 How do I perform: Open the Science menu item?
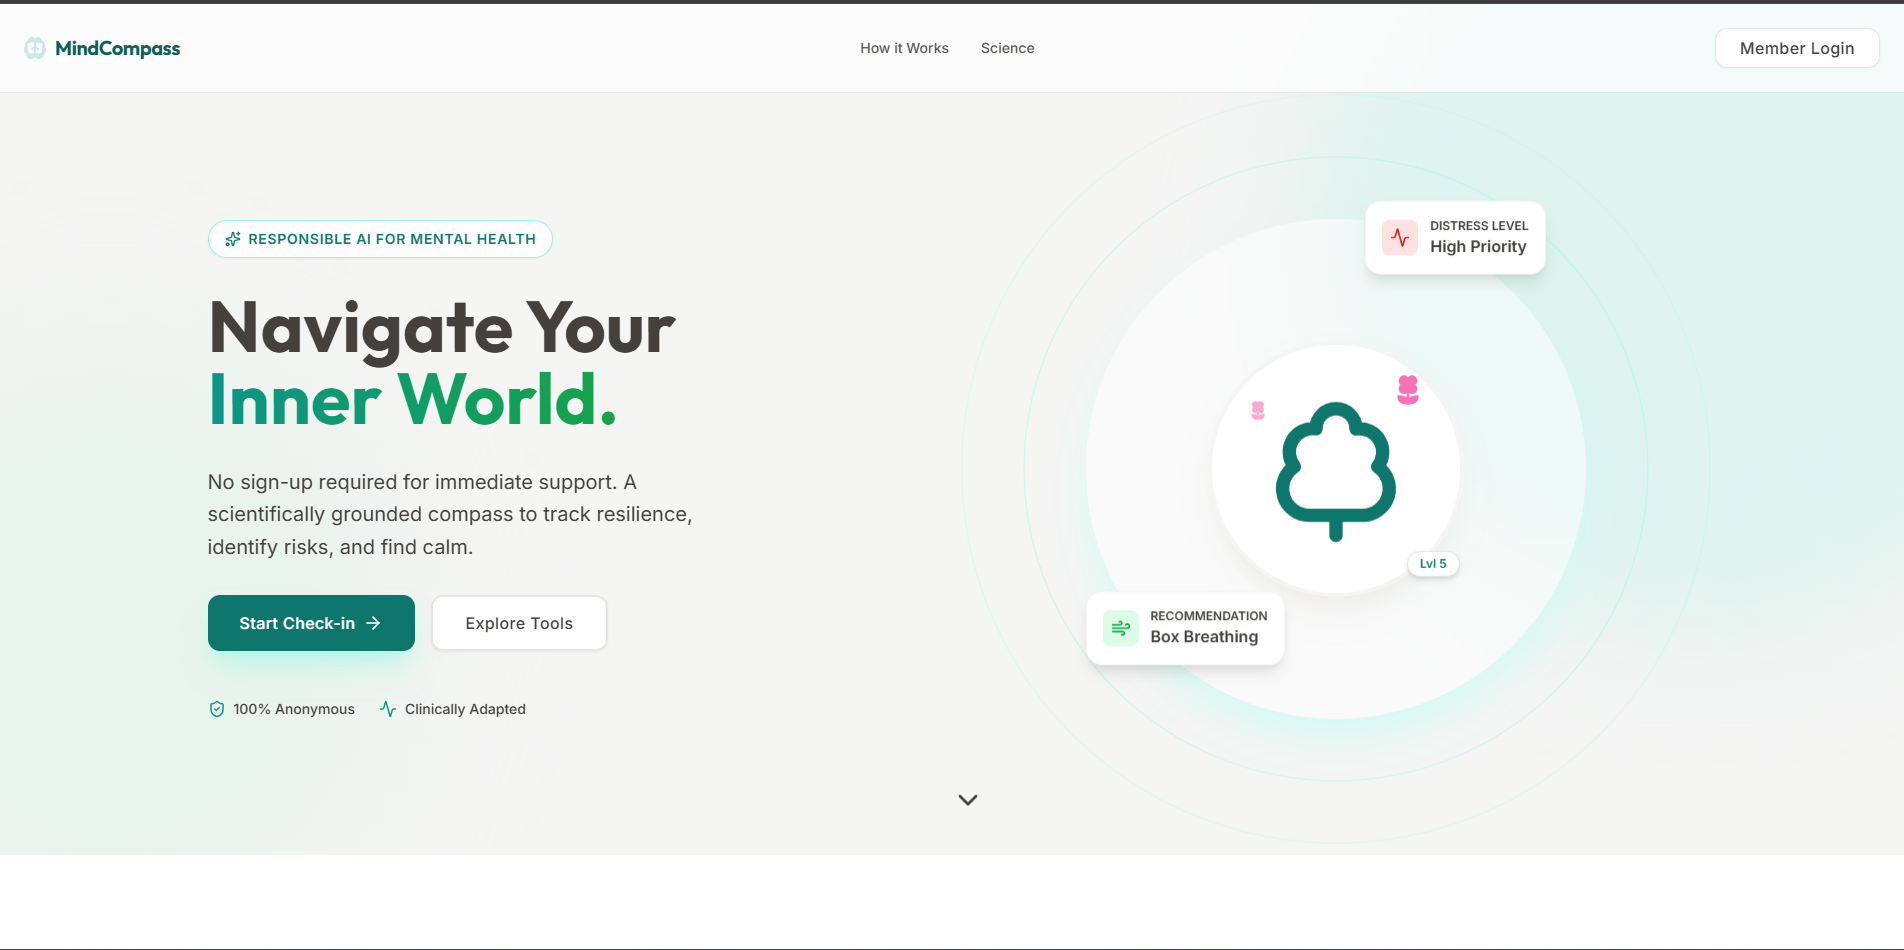[x=1007, y=48]
